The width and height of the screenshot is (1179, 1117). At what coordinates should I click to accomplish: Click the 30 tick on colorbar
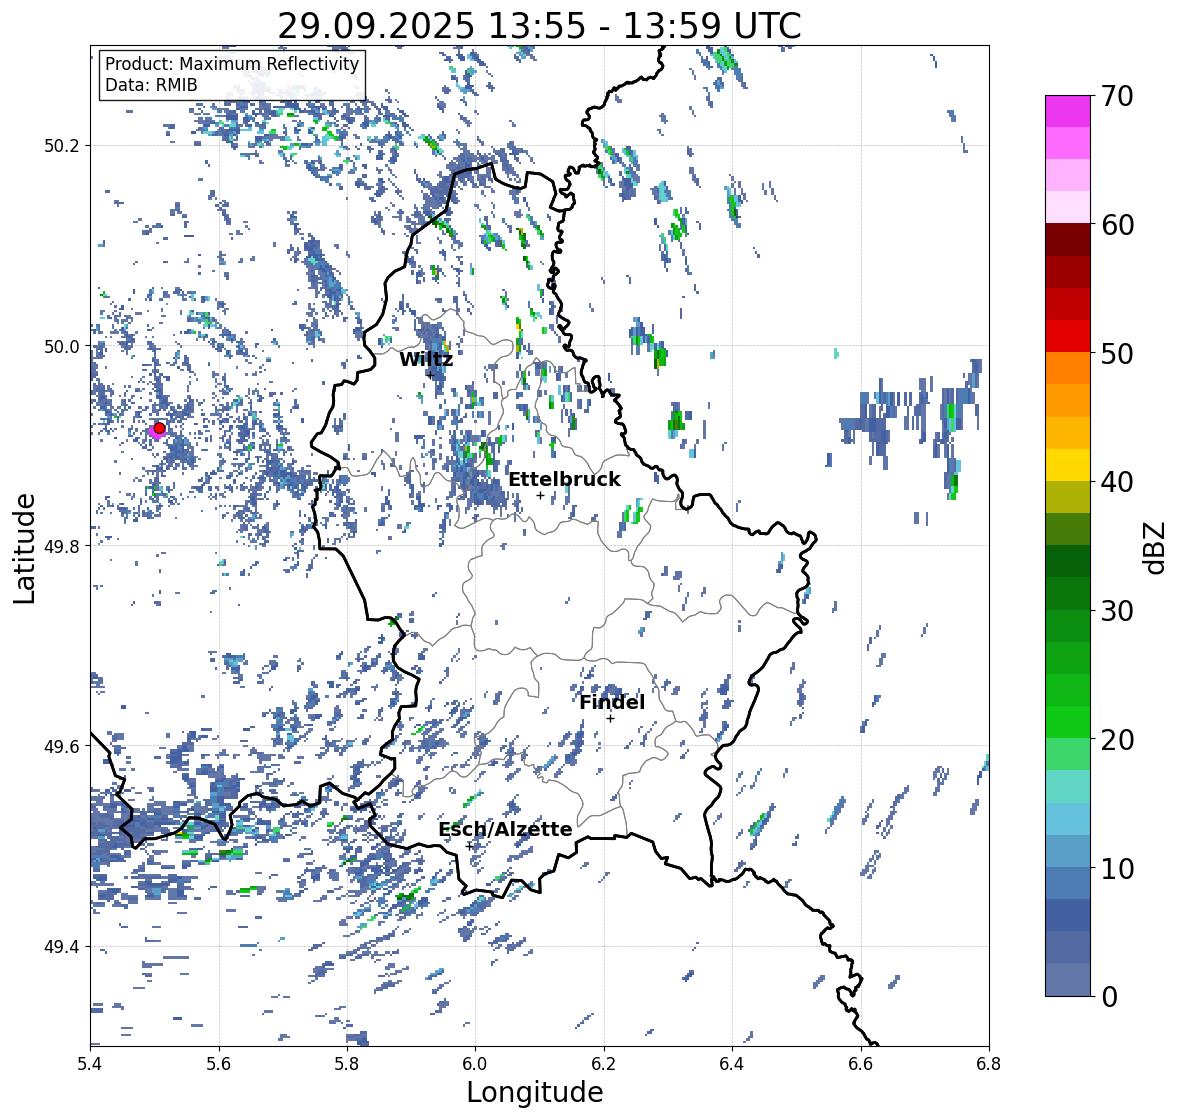1117,611
